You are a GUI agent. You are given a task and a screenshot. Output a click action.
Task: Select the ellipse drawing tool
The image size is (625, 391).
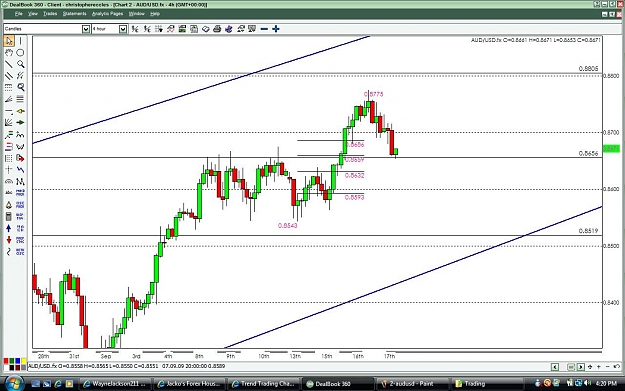pos(20,53)
